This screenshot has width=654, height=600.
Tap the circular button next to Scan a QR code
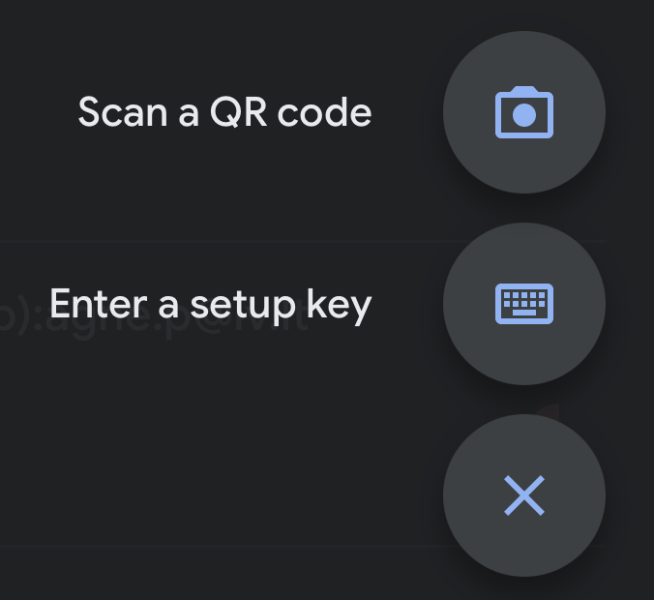(524, 112)
